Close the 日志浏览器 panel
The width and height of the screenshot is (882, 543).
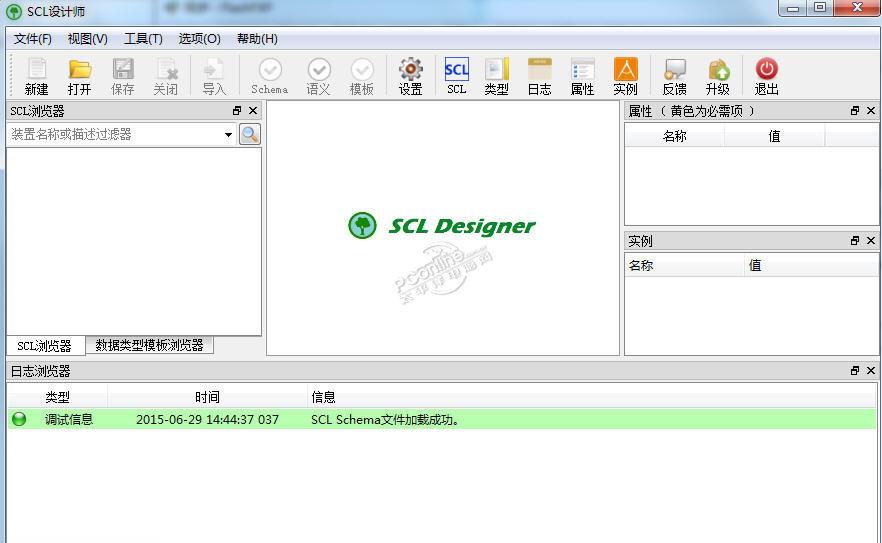tap(871, 371)
